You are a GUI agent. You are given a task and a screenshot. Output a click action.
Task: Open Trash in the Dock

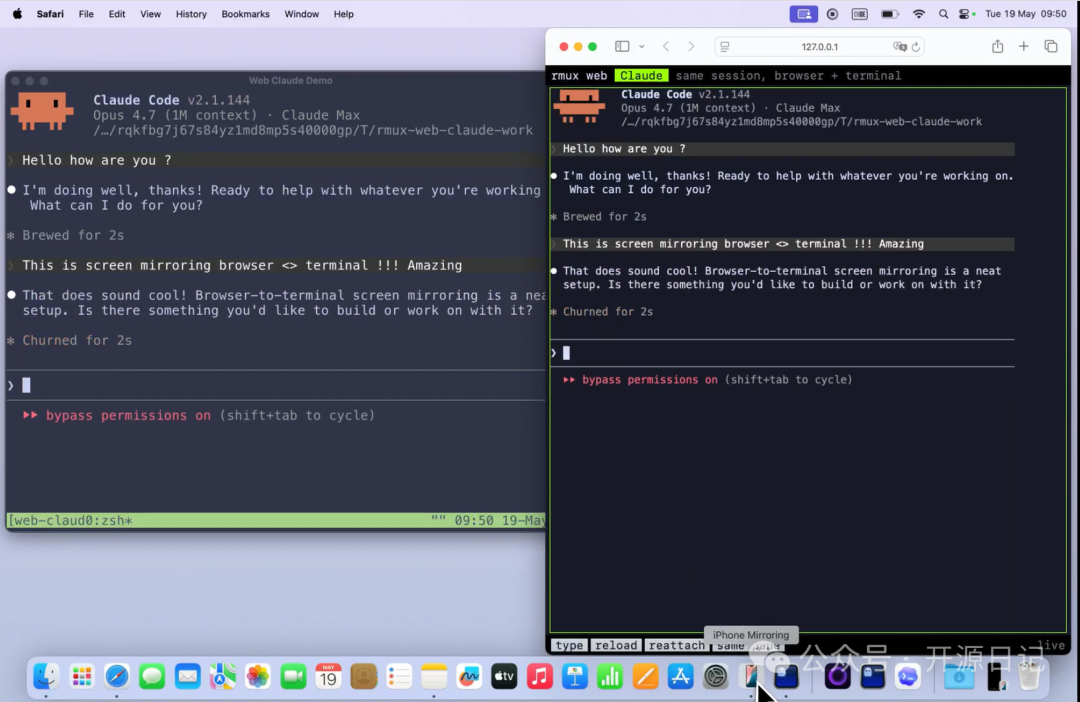click(x=1029, y=677)
